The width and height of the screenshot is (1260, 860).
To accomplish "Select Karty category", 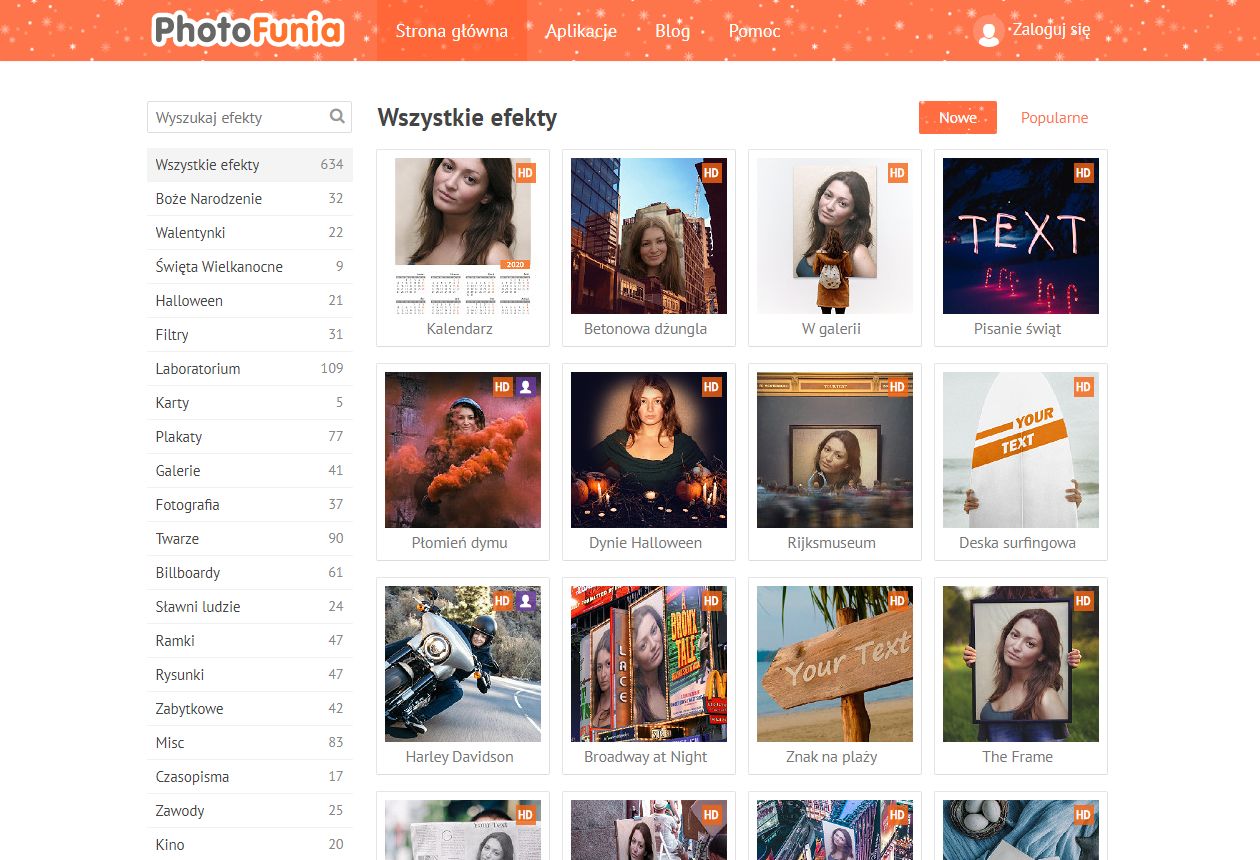I will pos(249,403).
